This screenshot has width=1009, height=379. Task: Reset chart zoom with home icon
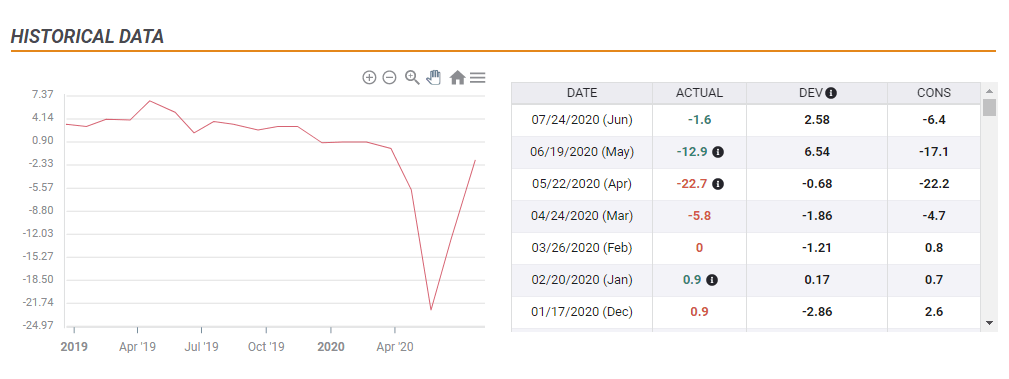(457, 78)
